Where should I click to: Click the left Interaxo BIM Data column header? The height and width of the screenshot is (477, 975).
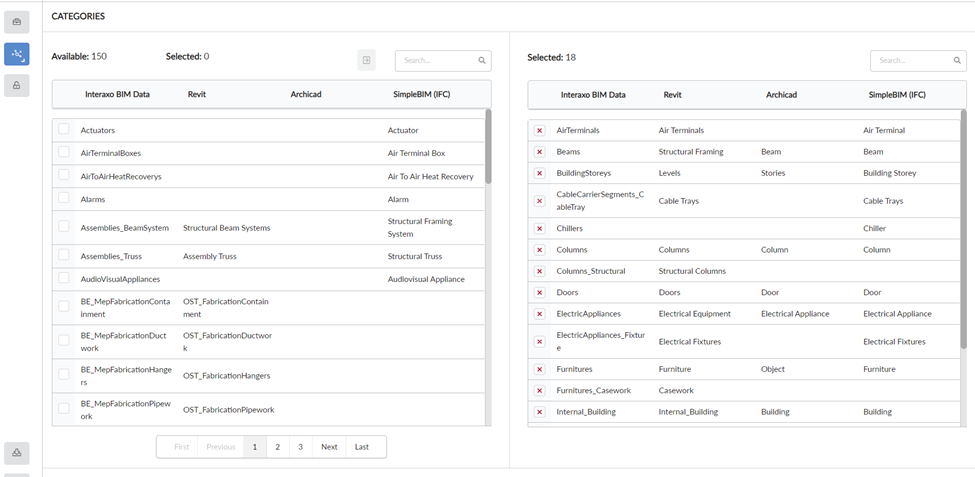click(118, 95)
